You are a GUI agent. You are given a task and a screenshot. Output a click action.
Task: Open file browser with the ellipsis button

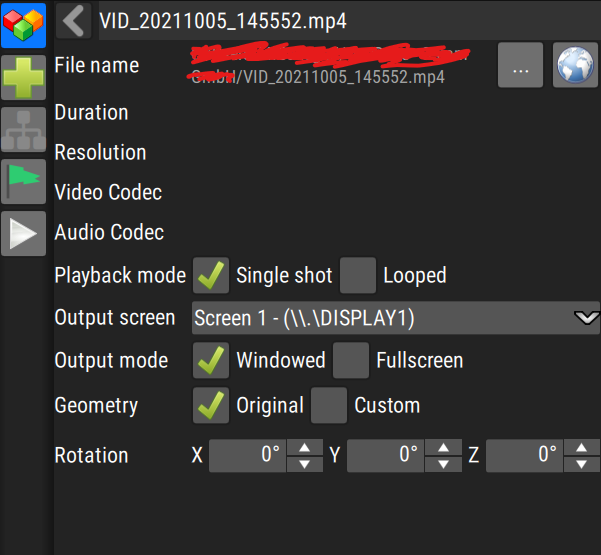pos(520,65)
